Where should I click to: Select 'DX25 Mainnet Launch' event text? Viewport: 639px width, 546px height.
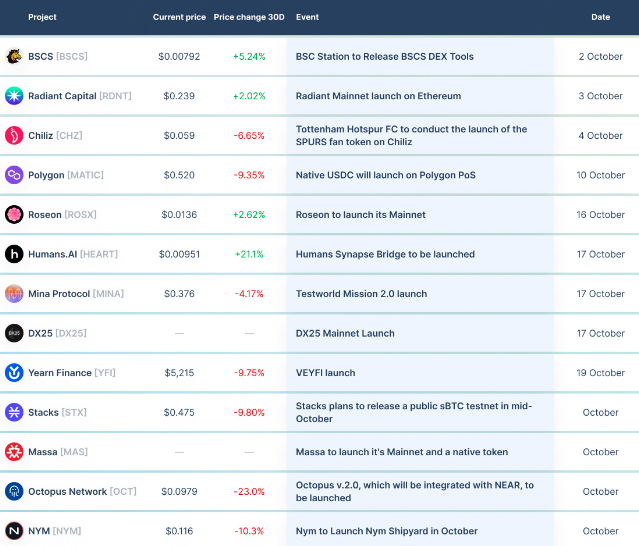[x=345, y=333]
